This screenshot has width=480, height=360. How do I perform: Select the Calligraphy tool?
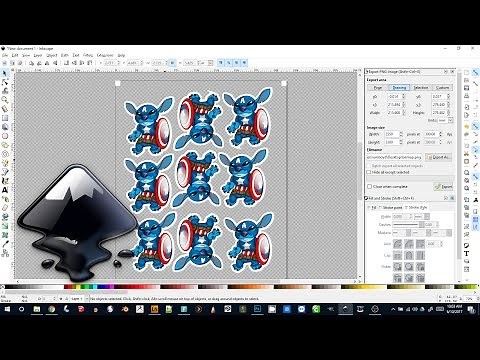coord(5,181)
